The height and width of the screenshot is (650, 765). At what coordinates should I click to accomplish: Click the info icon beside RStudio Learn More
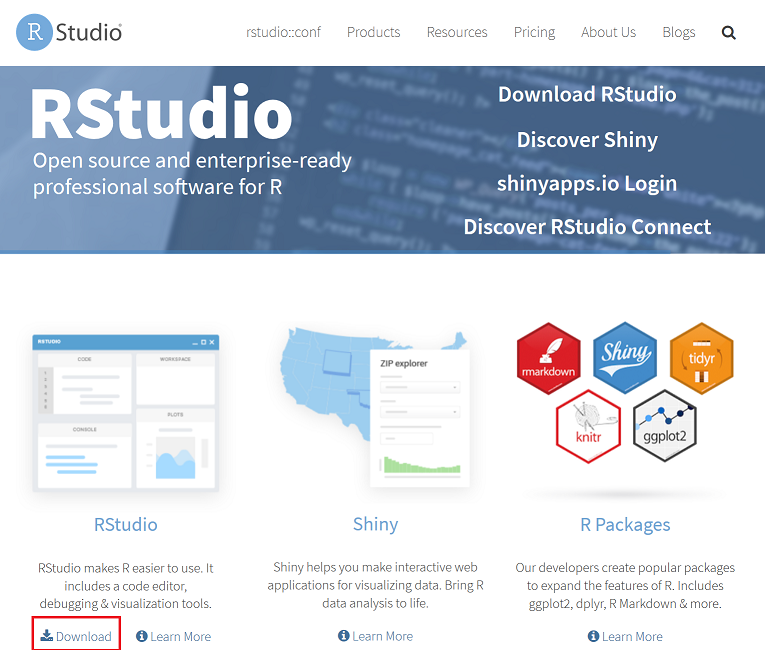coord(141,636)
